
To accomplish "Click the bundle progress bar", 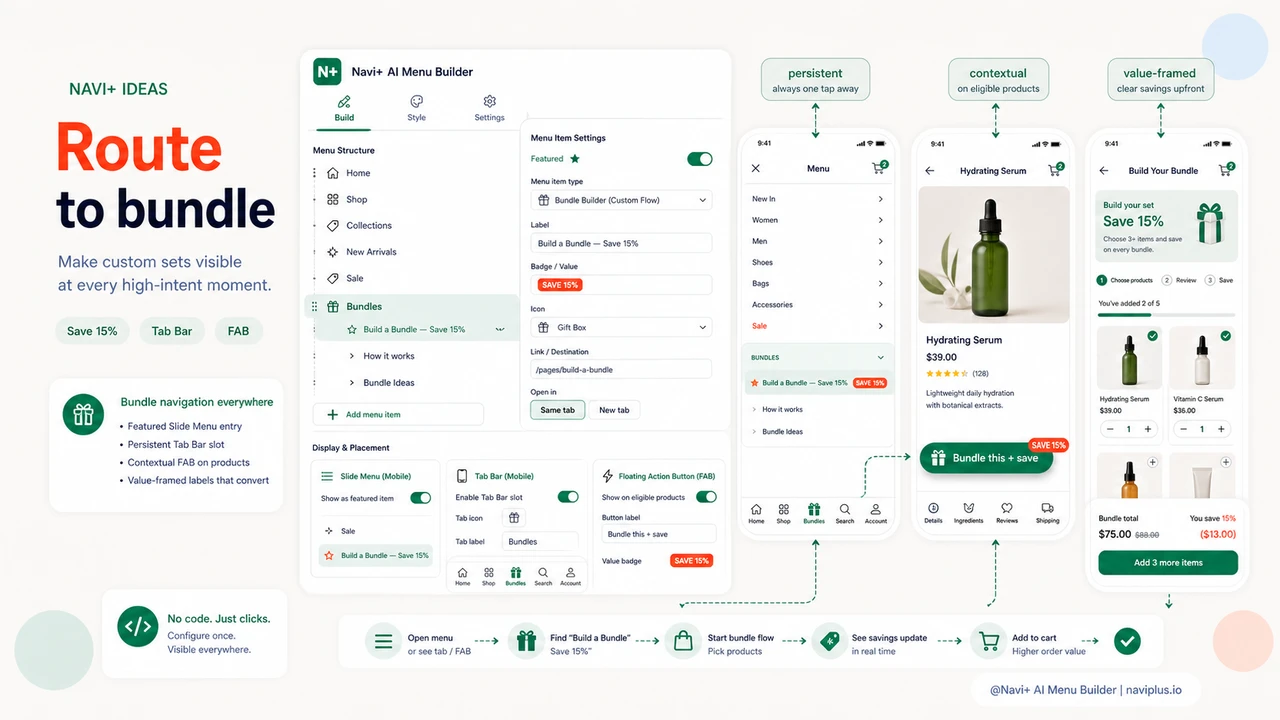I will coord(1166,315).
